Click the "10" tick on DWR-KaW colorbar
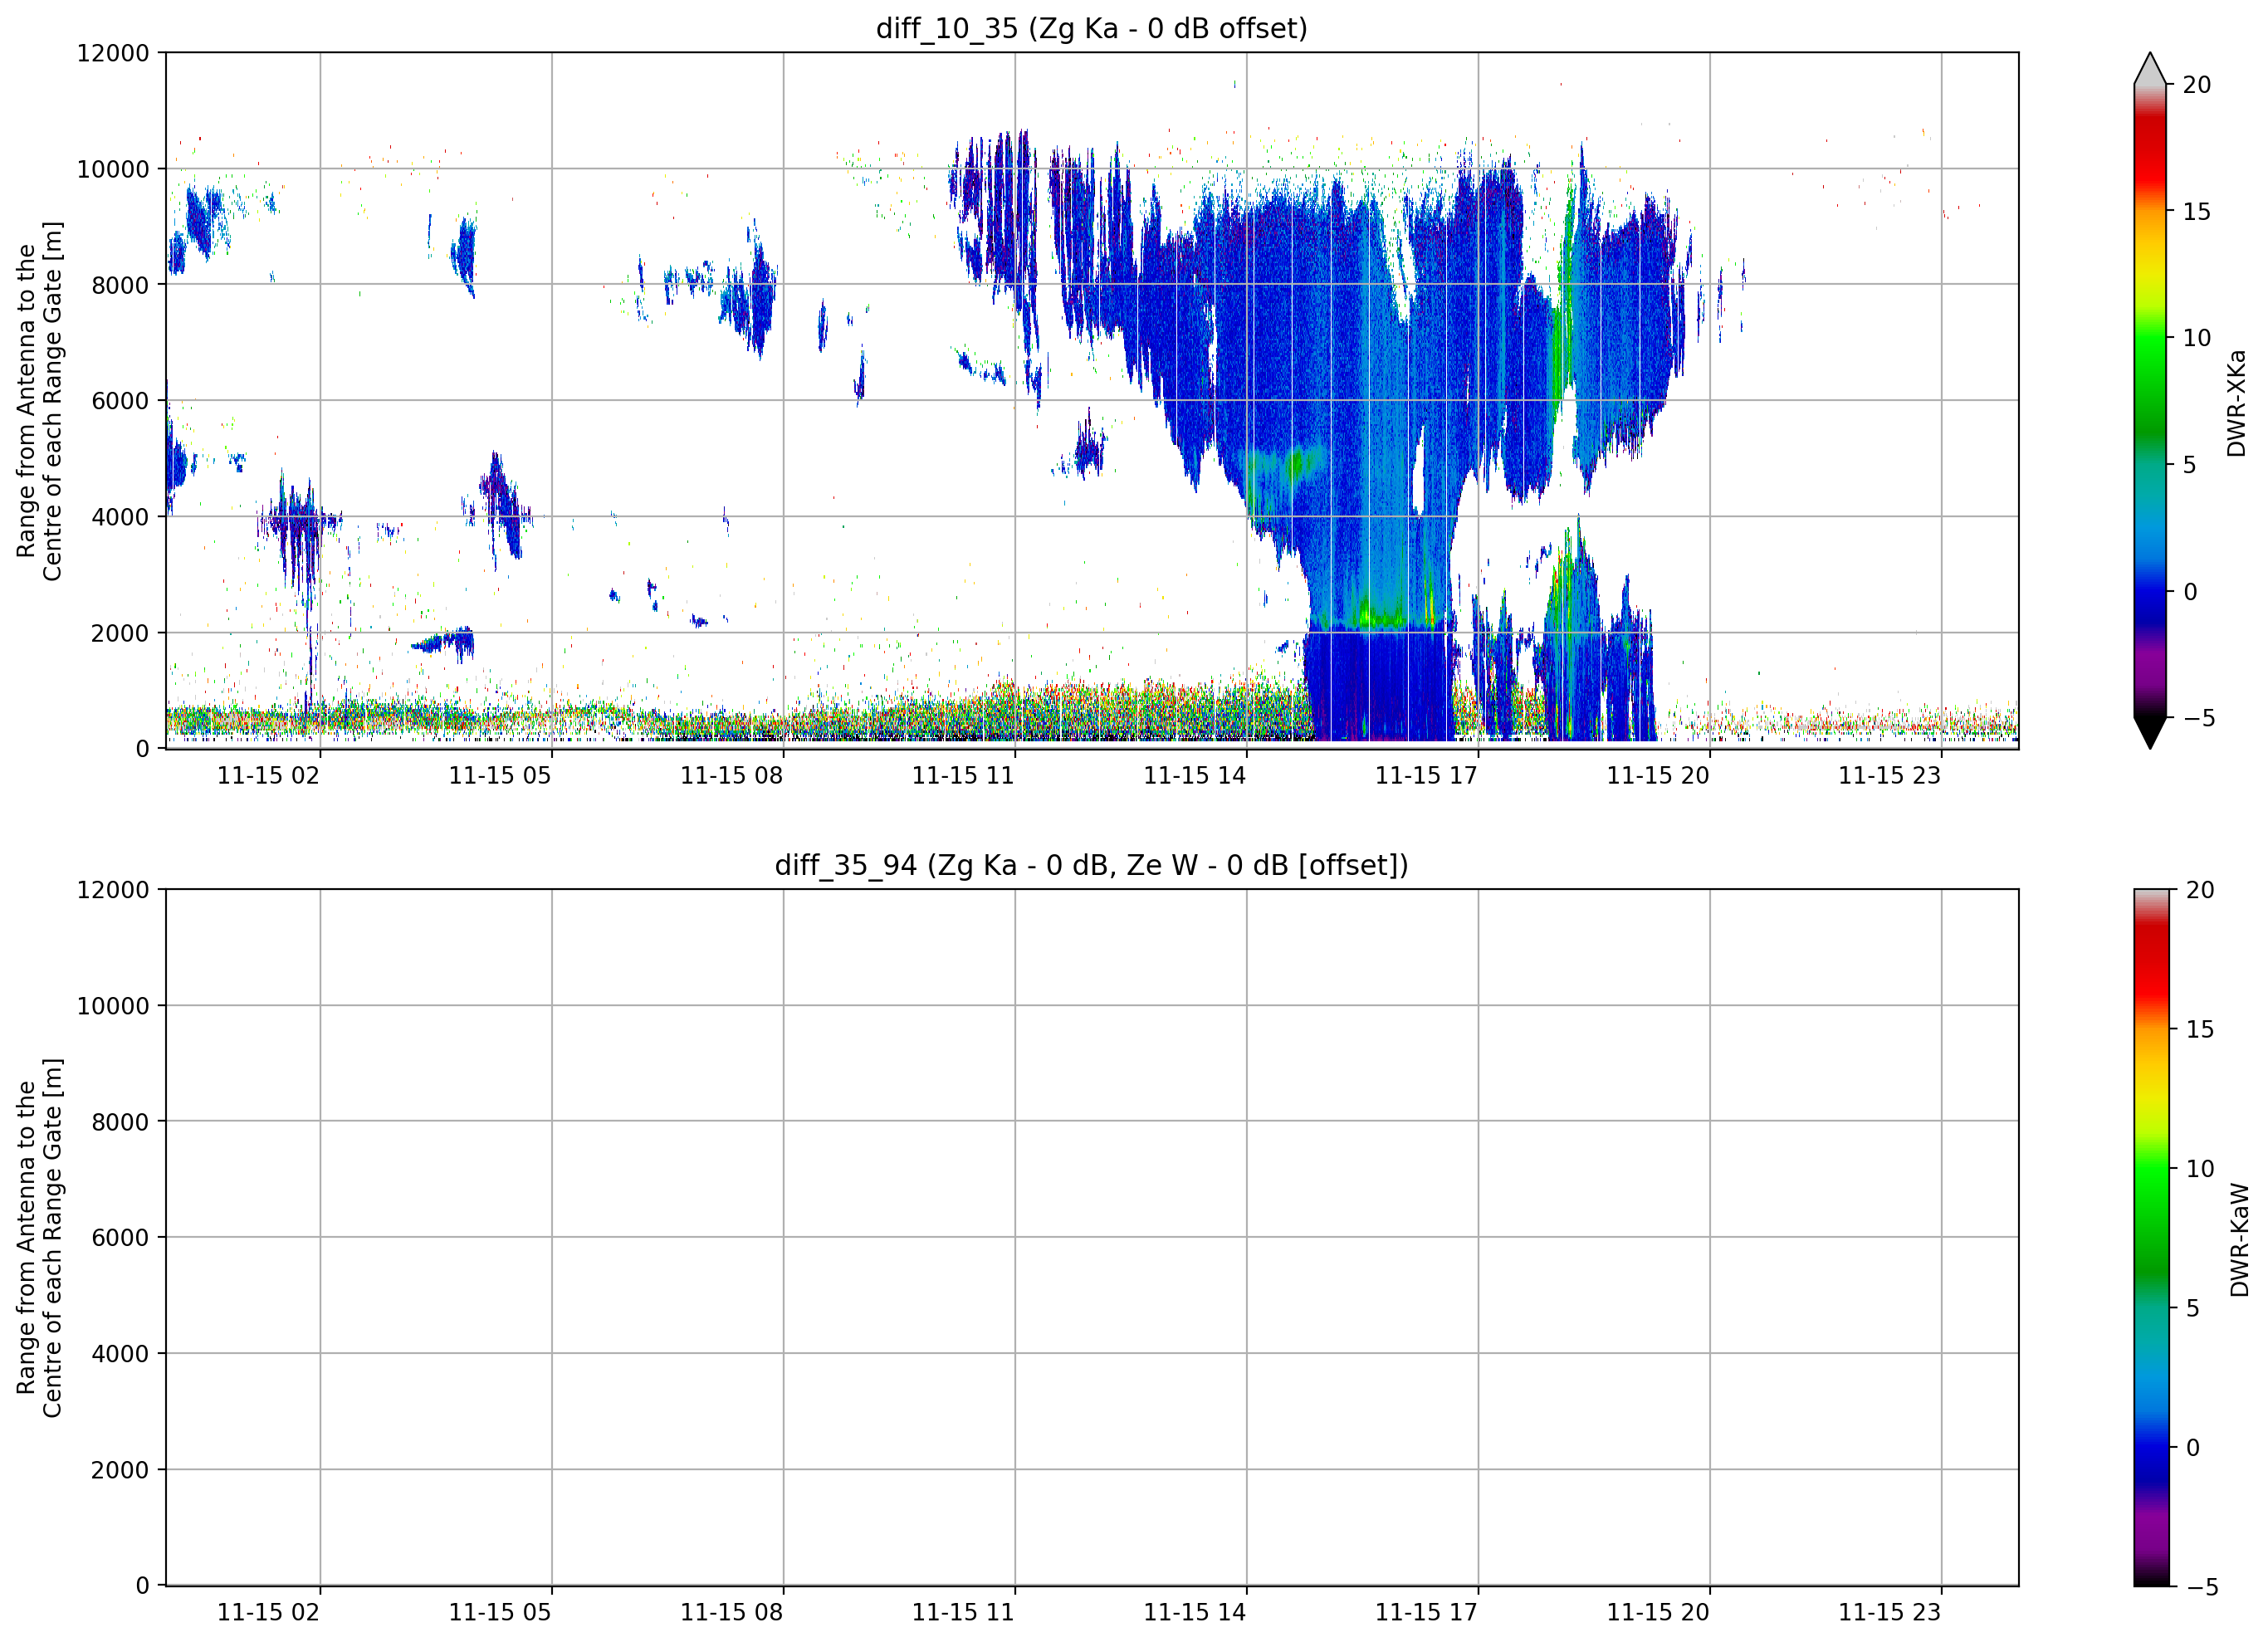 pos(2200,1169)
